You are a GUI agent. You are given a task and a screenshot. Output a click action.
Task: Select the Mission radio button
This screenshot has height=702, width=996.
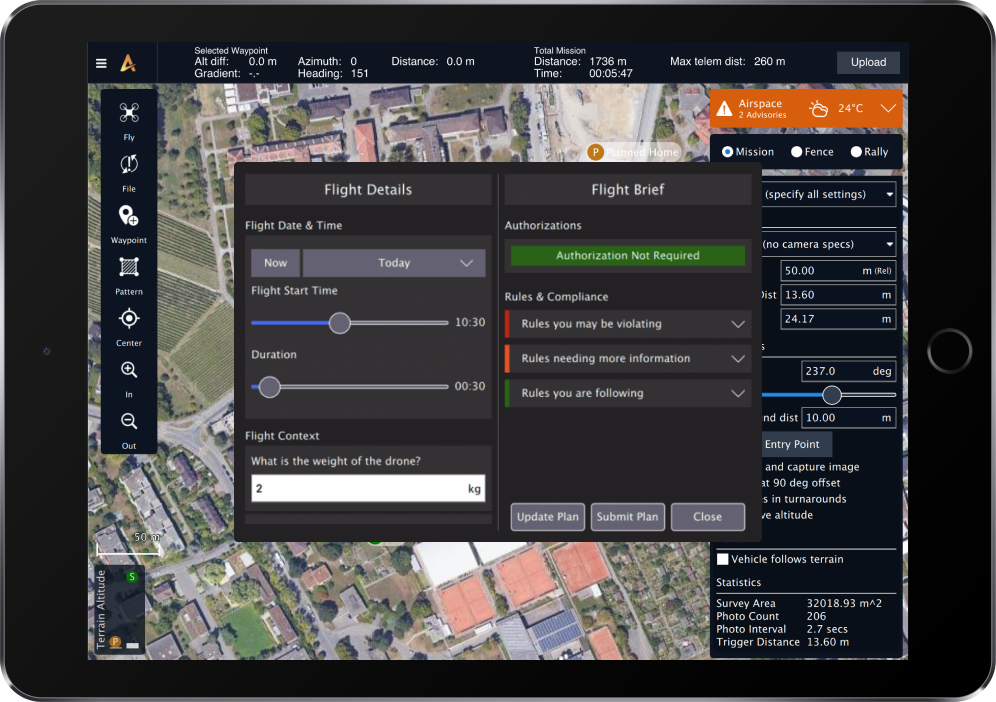pyautogui.click(x=727, y=152)
